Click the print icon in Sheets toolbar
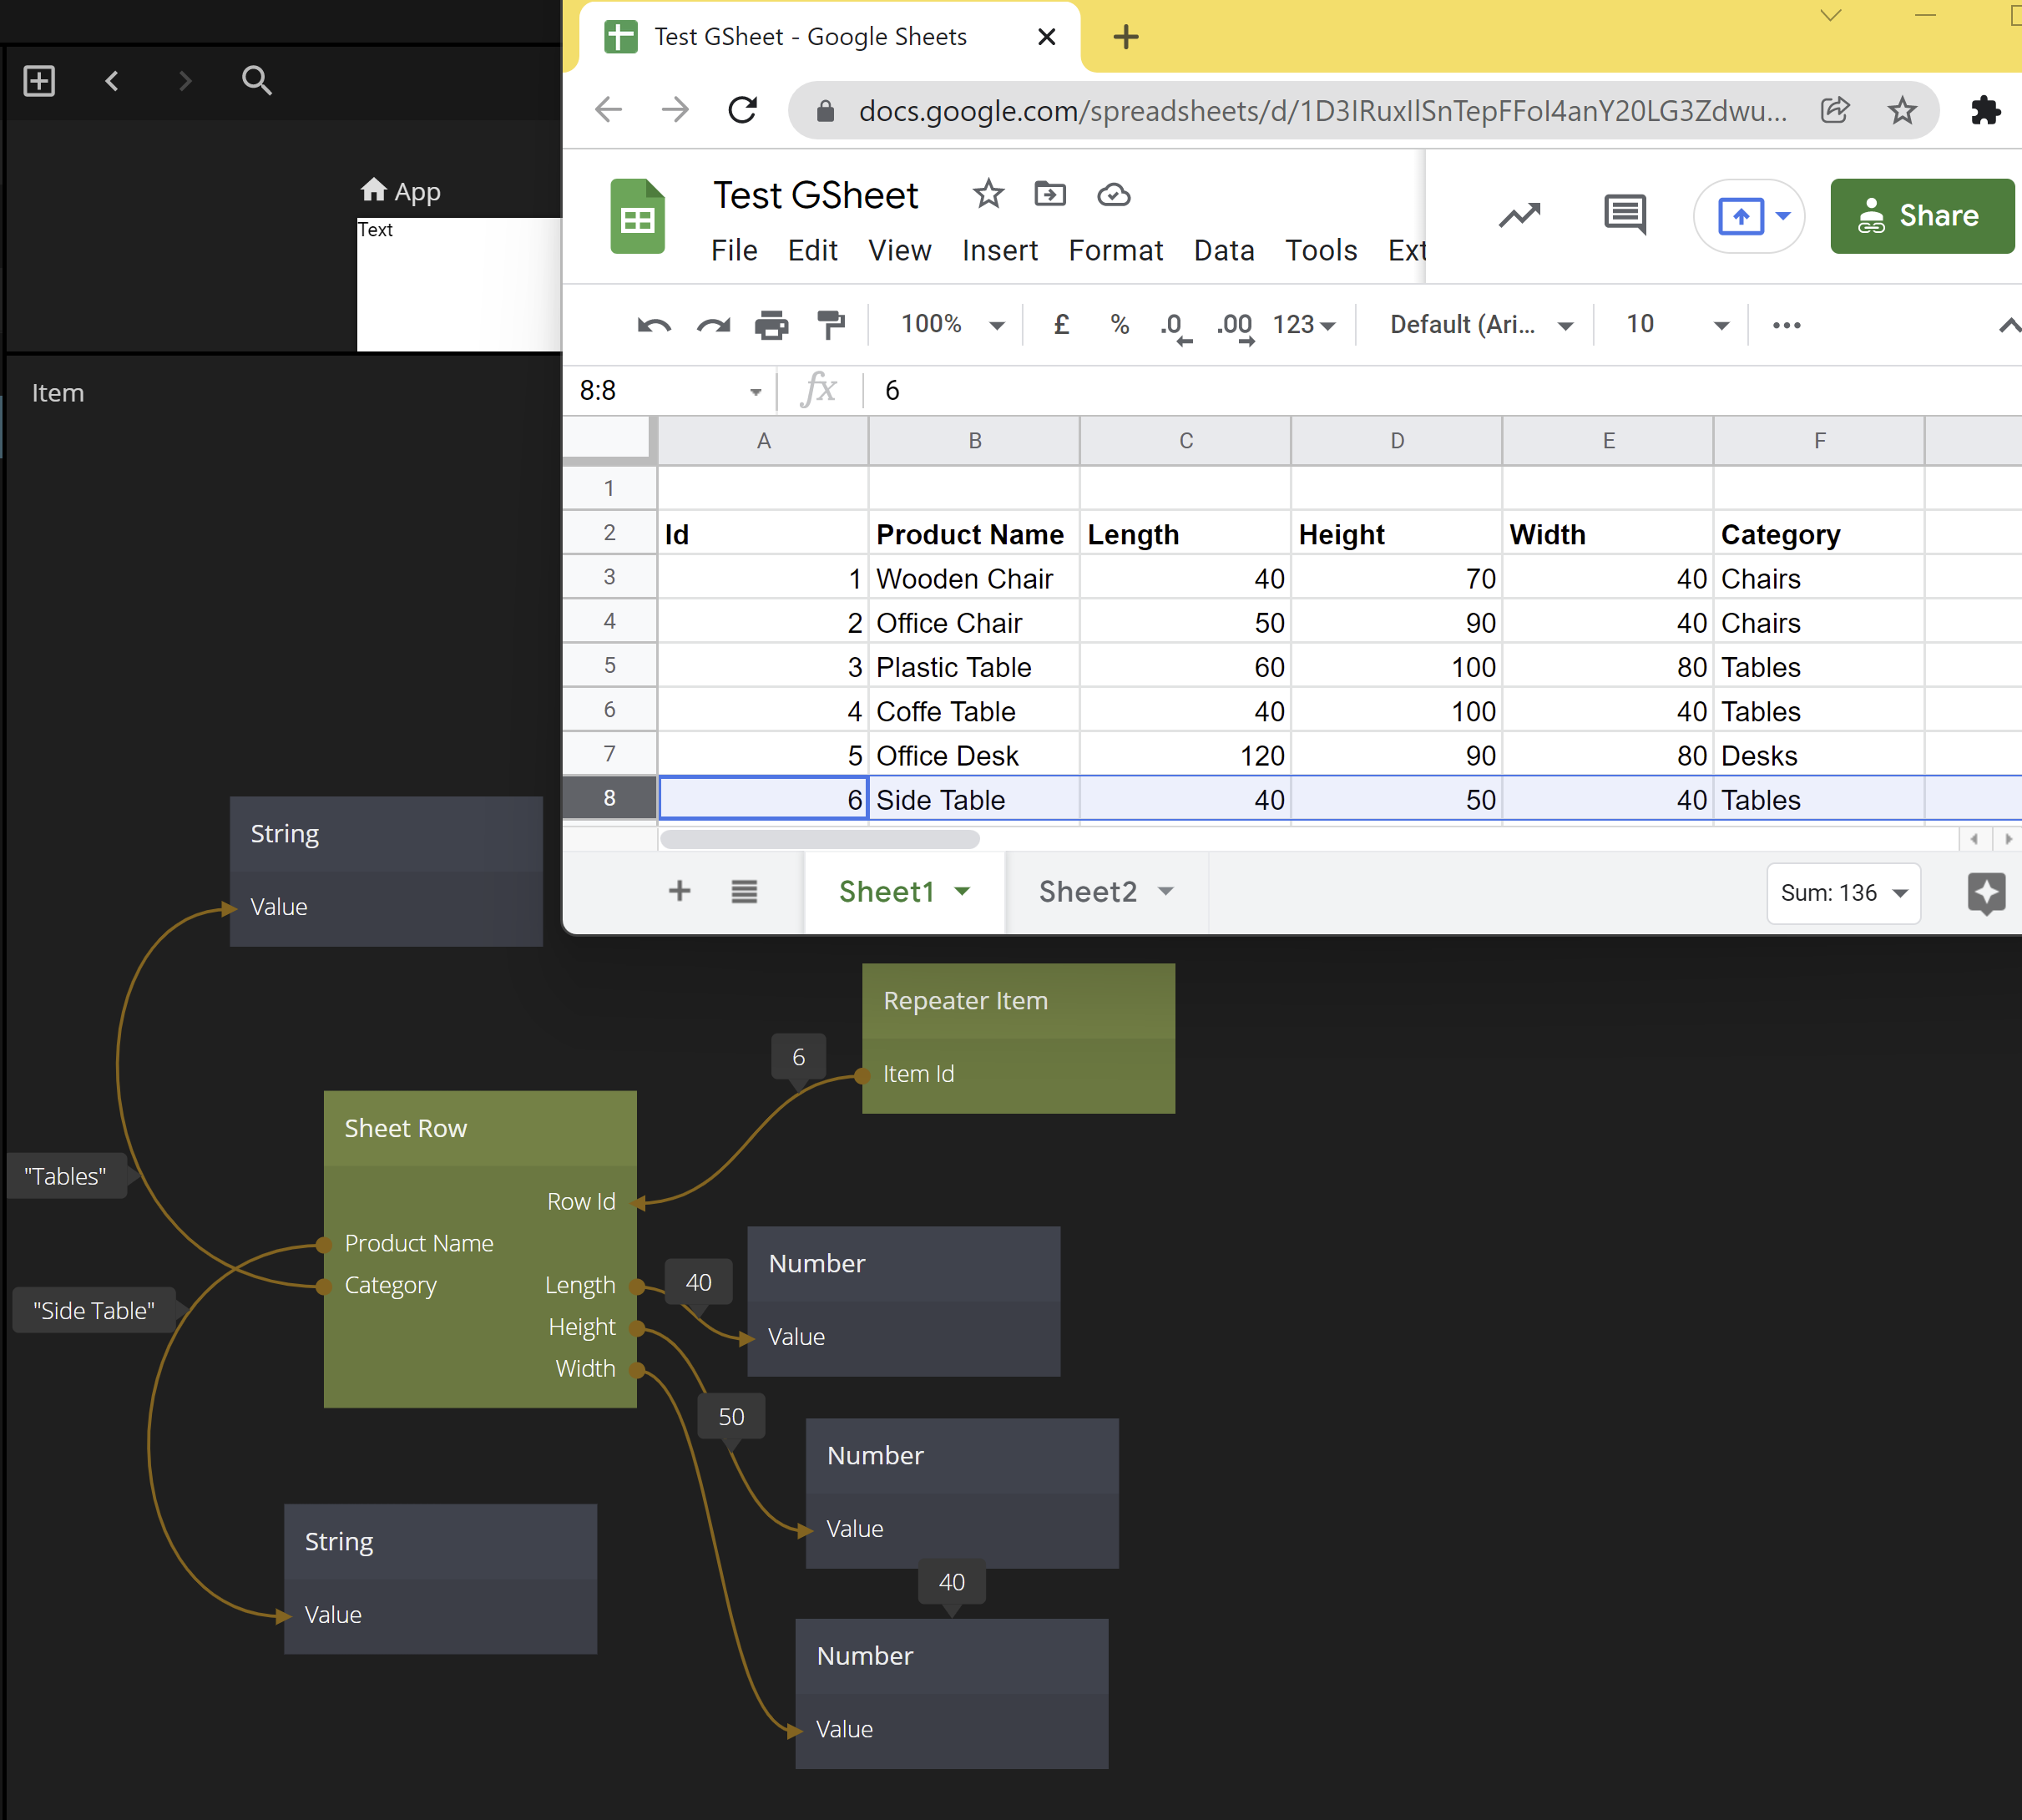The image size is (2022, 1820). pos(771,325)
